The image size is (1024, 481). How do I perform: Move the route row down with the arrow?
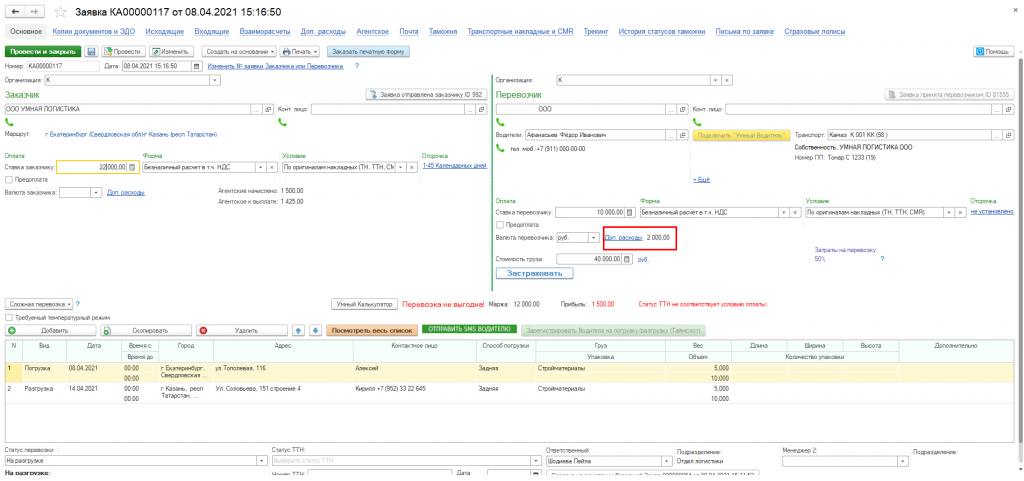pyautogui.click(x=314, y=330)
